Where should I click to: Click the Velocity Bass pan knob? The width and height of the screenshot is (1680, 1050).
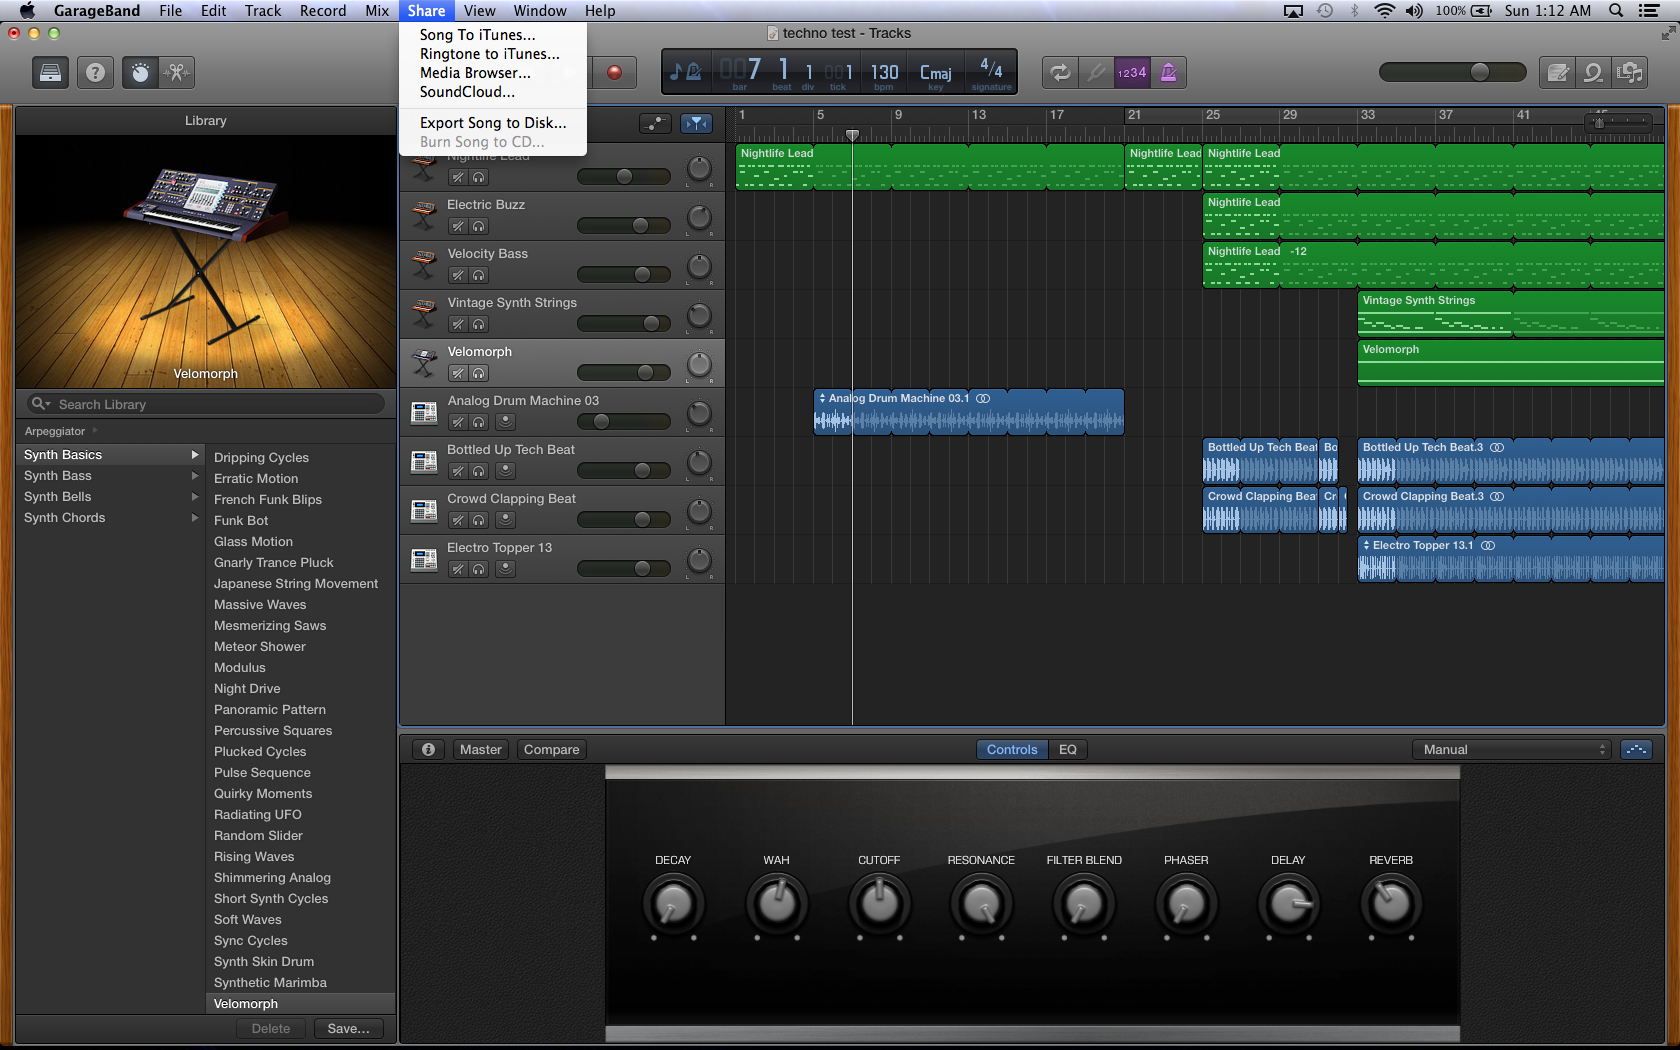699,266
